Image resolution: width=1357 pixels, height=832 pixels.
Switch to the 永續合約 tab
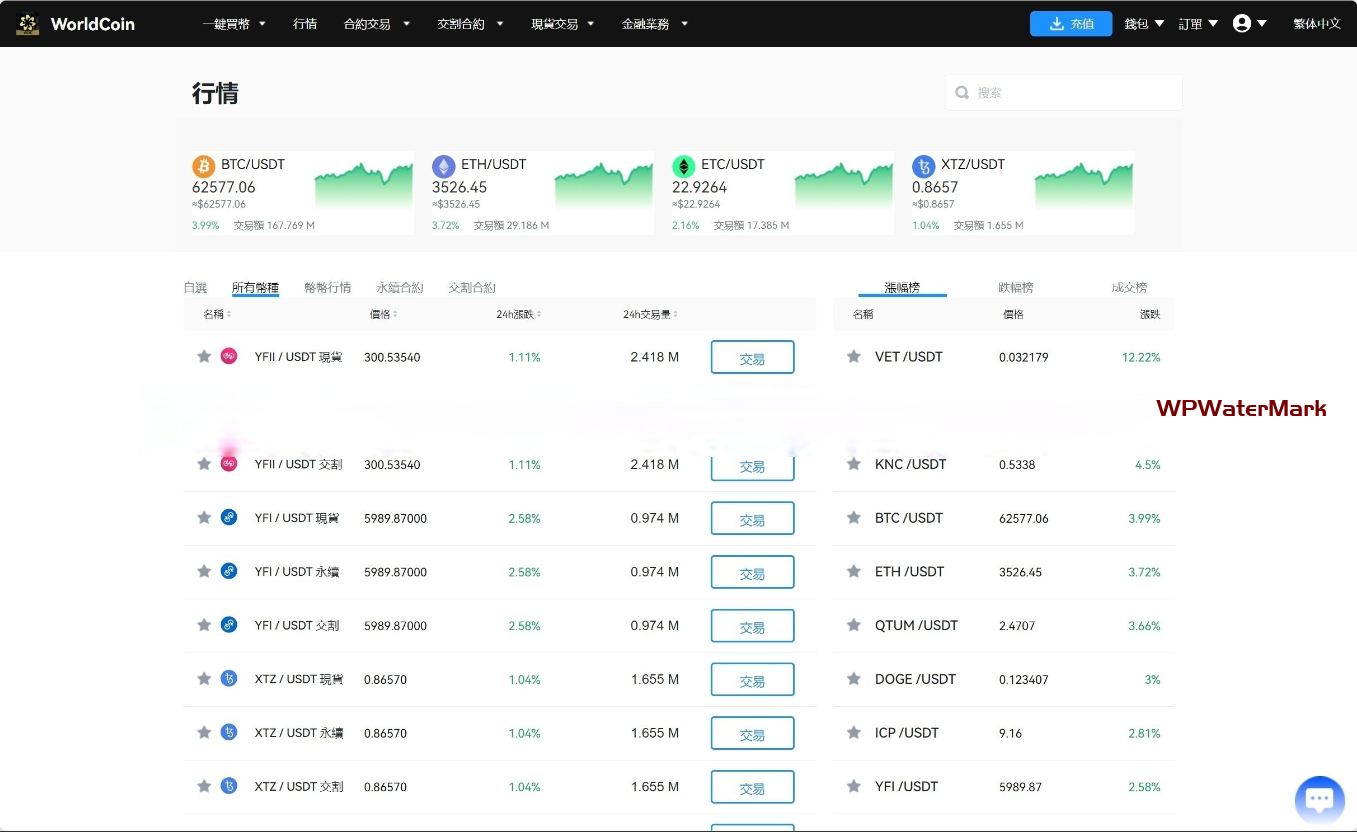400,288
